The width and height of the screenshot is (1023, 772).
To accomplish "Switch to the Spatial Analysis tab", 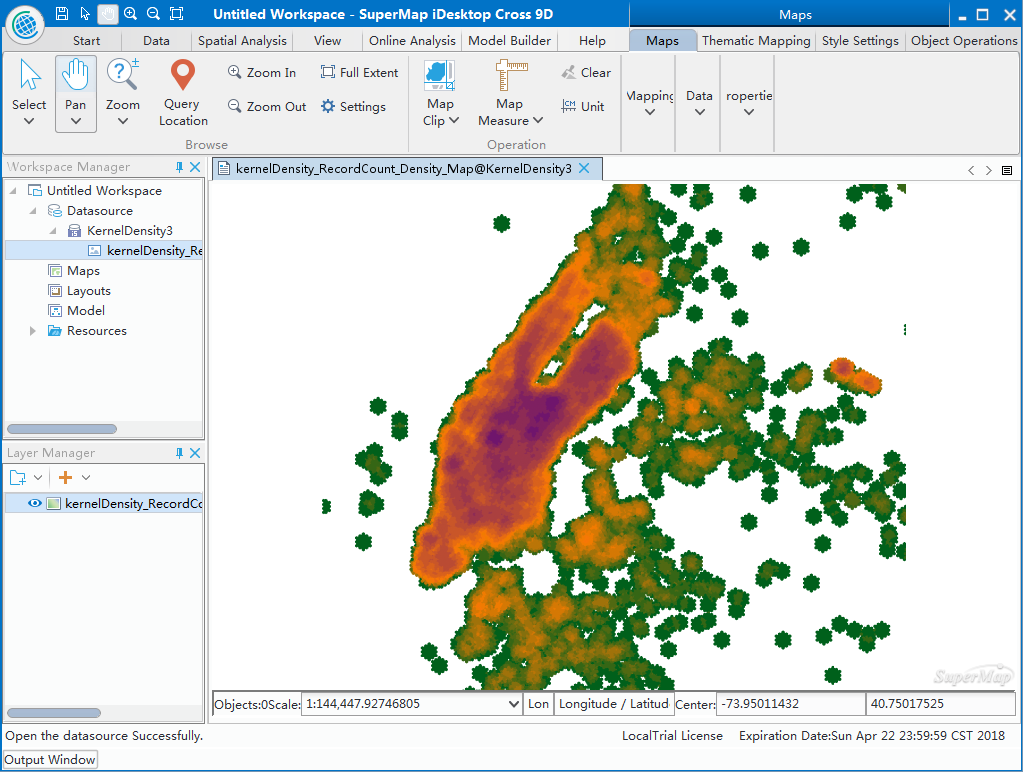I will tap(242, 41).
